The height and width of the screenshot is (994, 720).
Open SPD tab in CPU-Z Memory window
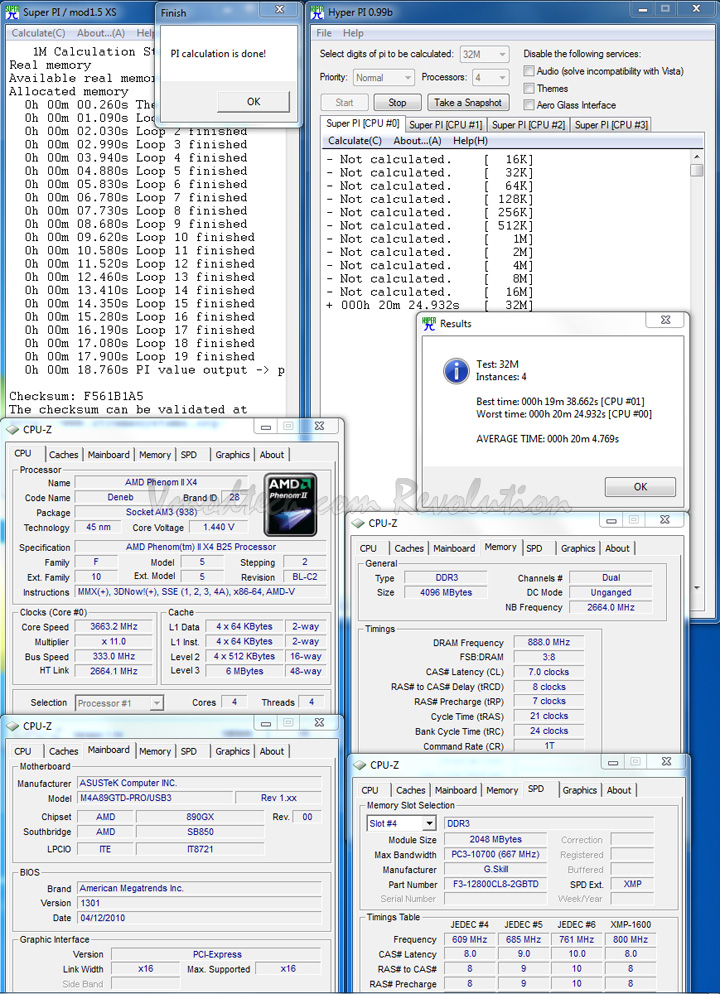point(534,548)
